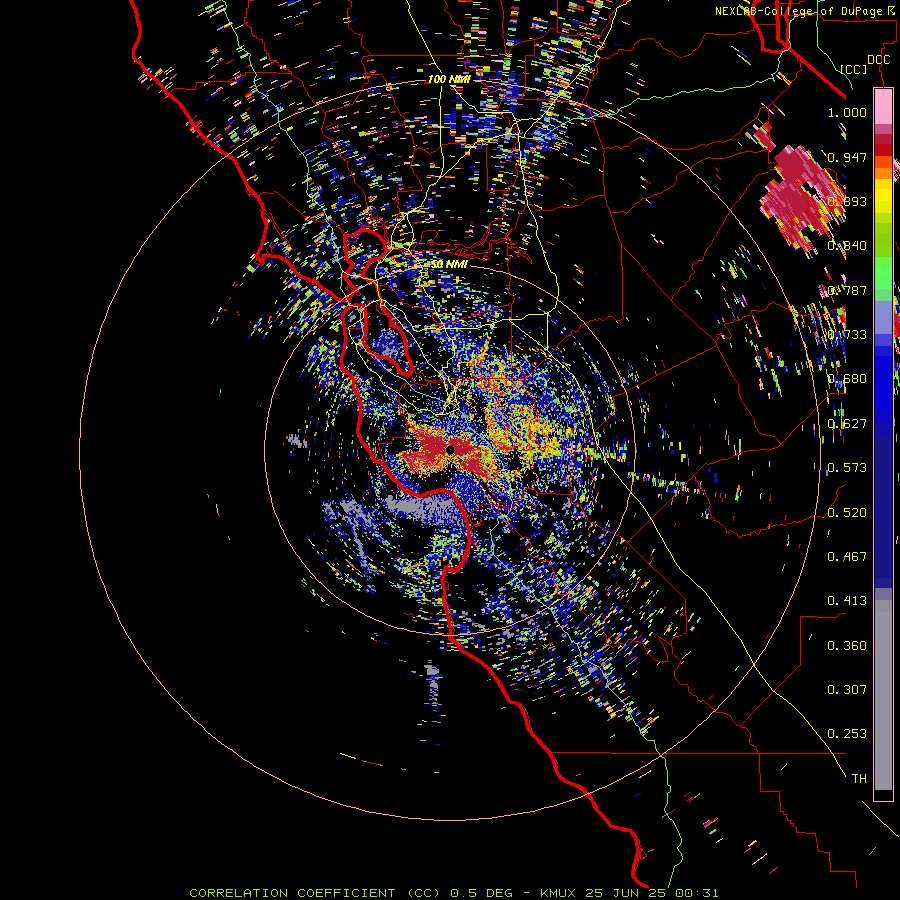Viewport: 900px width, 900px height.
Task: Select the 0.573 legend value
Action: (x=847, y=467)
